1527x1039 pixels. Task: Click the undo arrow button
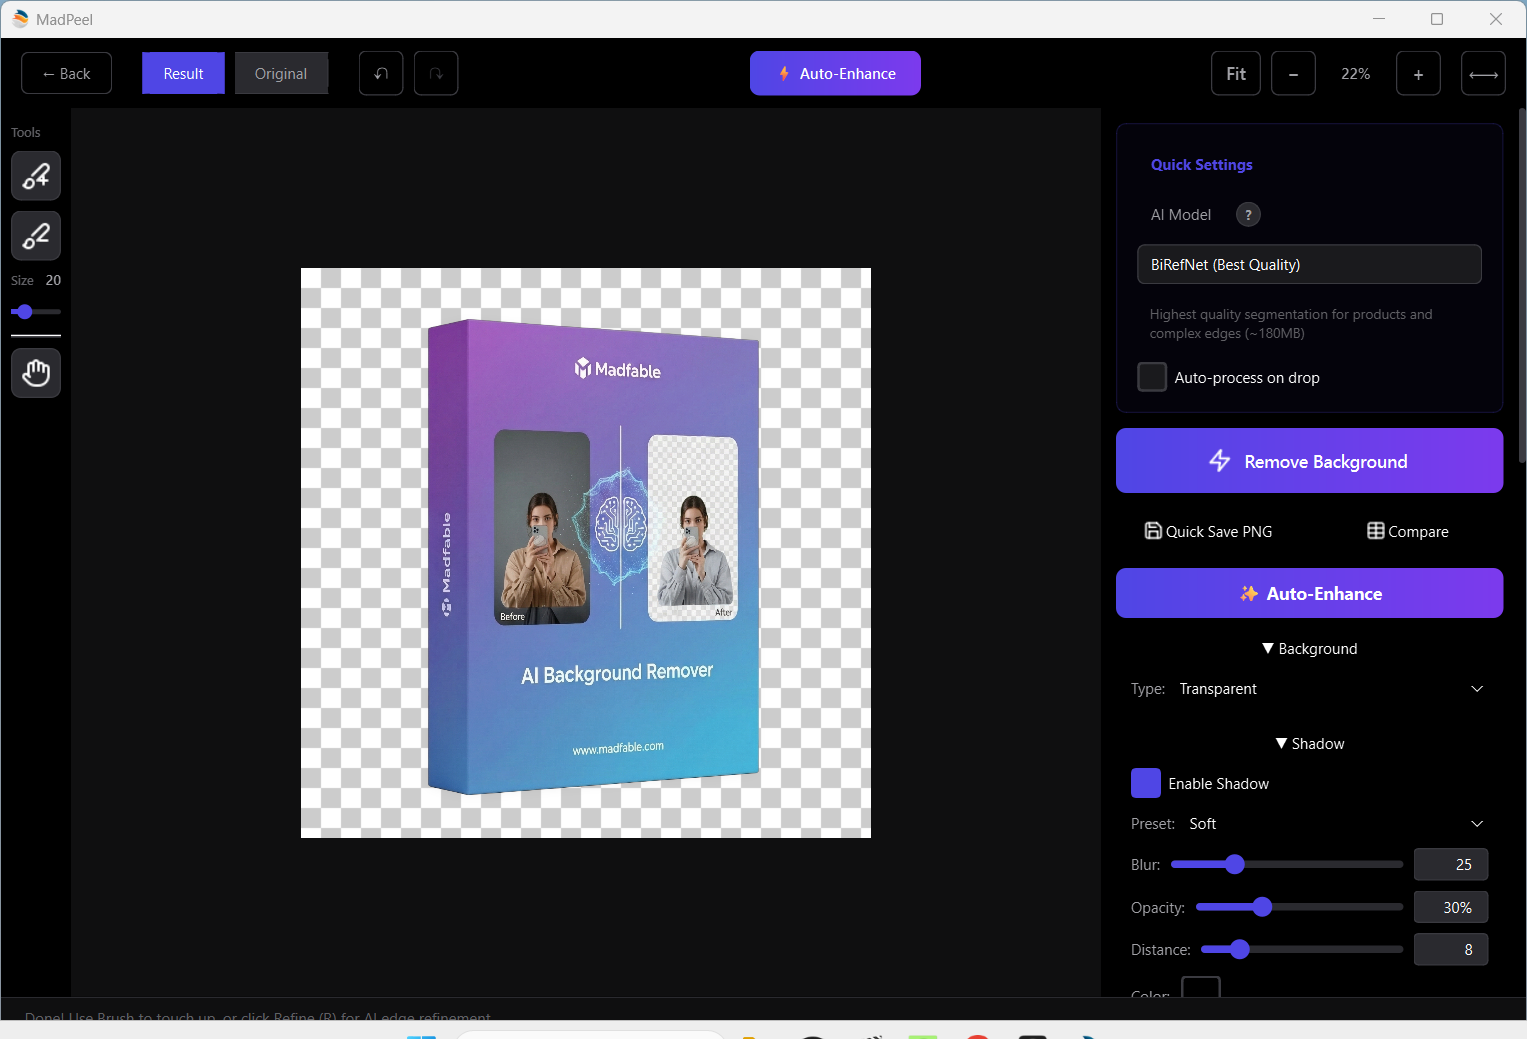pos(381,74)
